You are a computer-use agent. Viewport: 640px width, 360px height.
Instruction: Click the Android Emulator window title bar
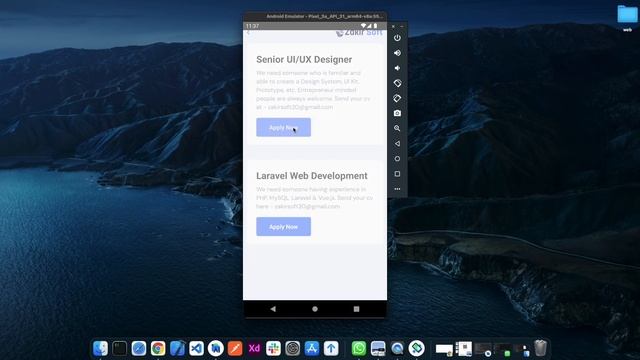315,16
